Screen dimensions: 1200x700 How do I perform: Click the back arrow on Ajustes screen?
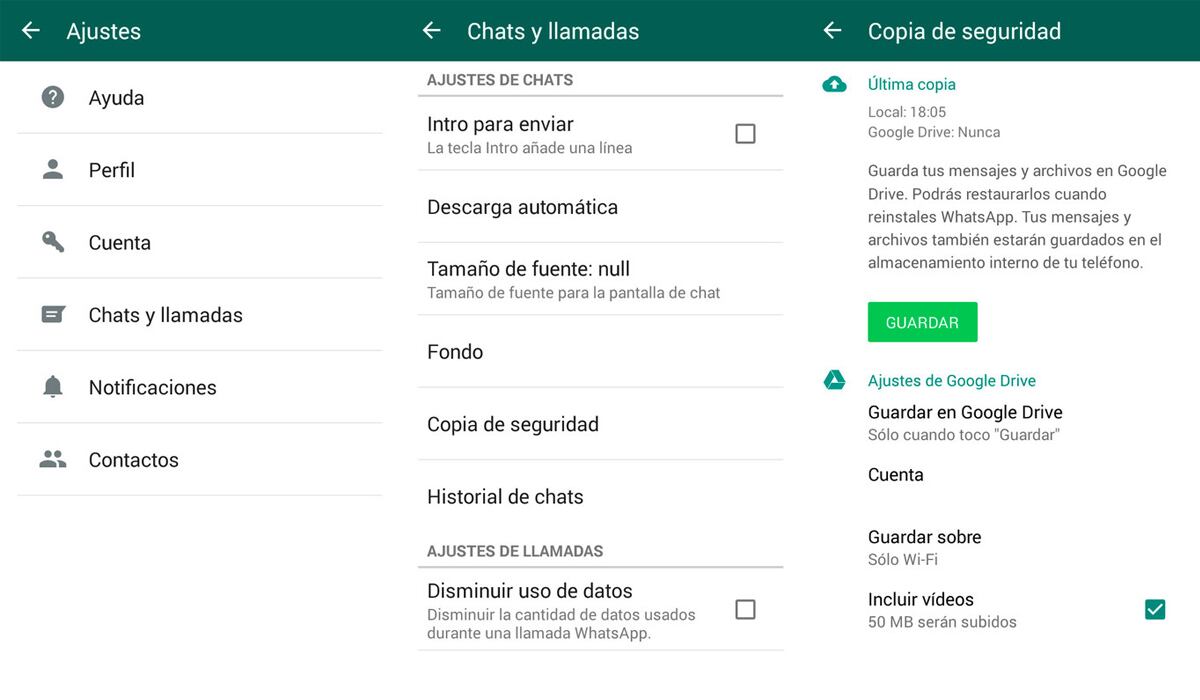click(30, 31)
